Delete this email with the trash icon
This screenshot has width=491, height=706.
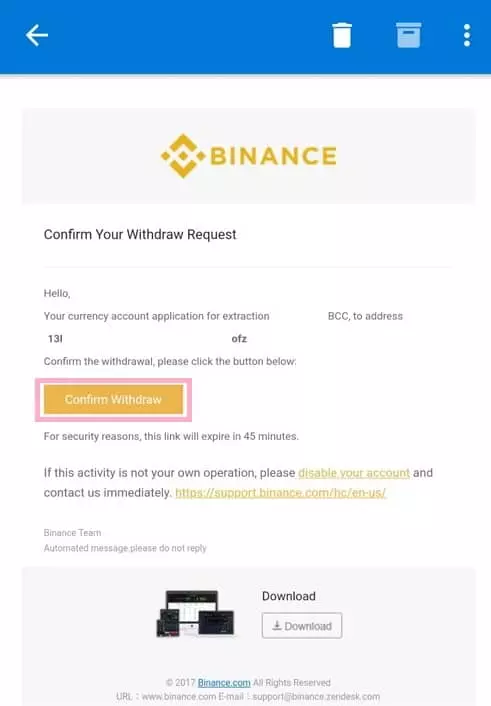coord(341,35)
